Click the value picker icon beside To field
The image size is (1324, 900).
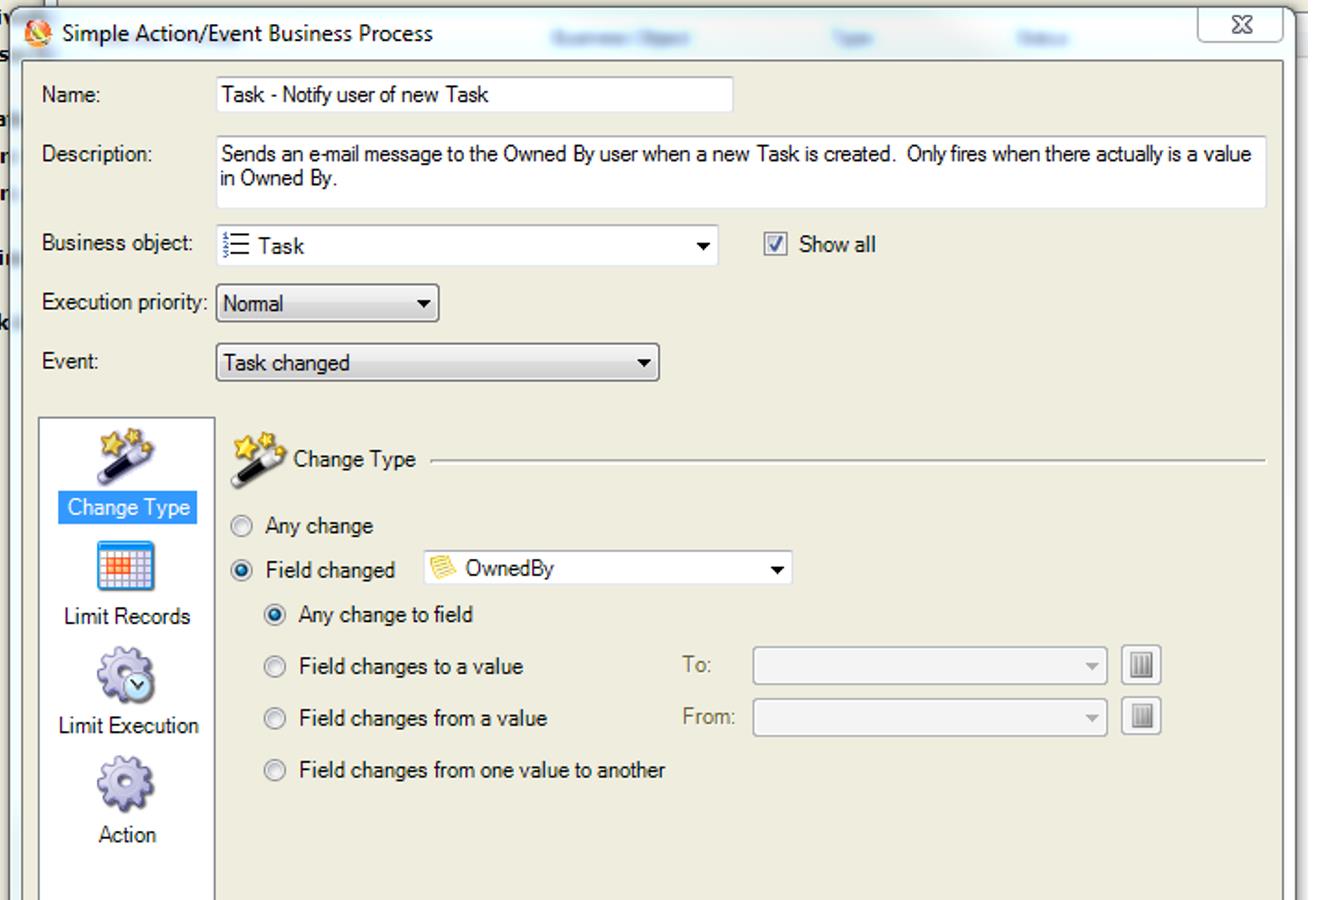point(1141,665)
